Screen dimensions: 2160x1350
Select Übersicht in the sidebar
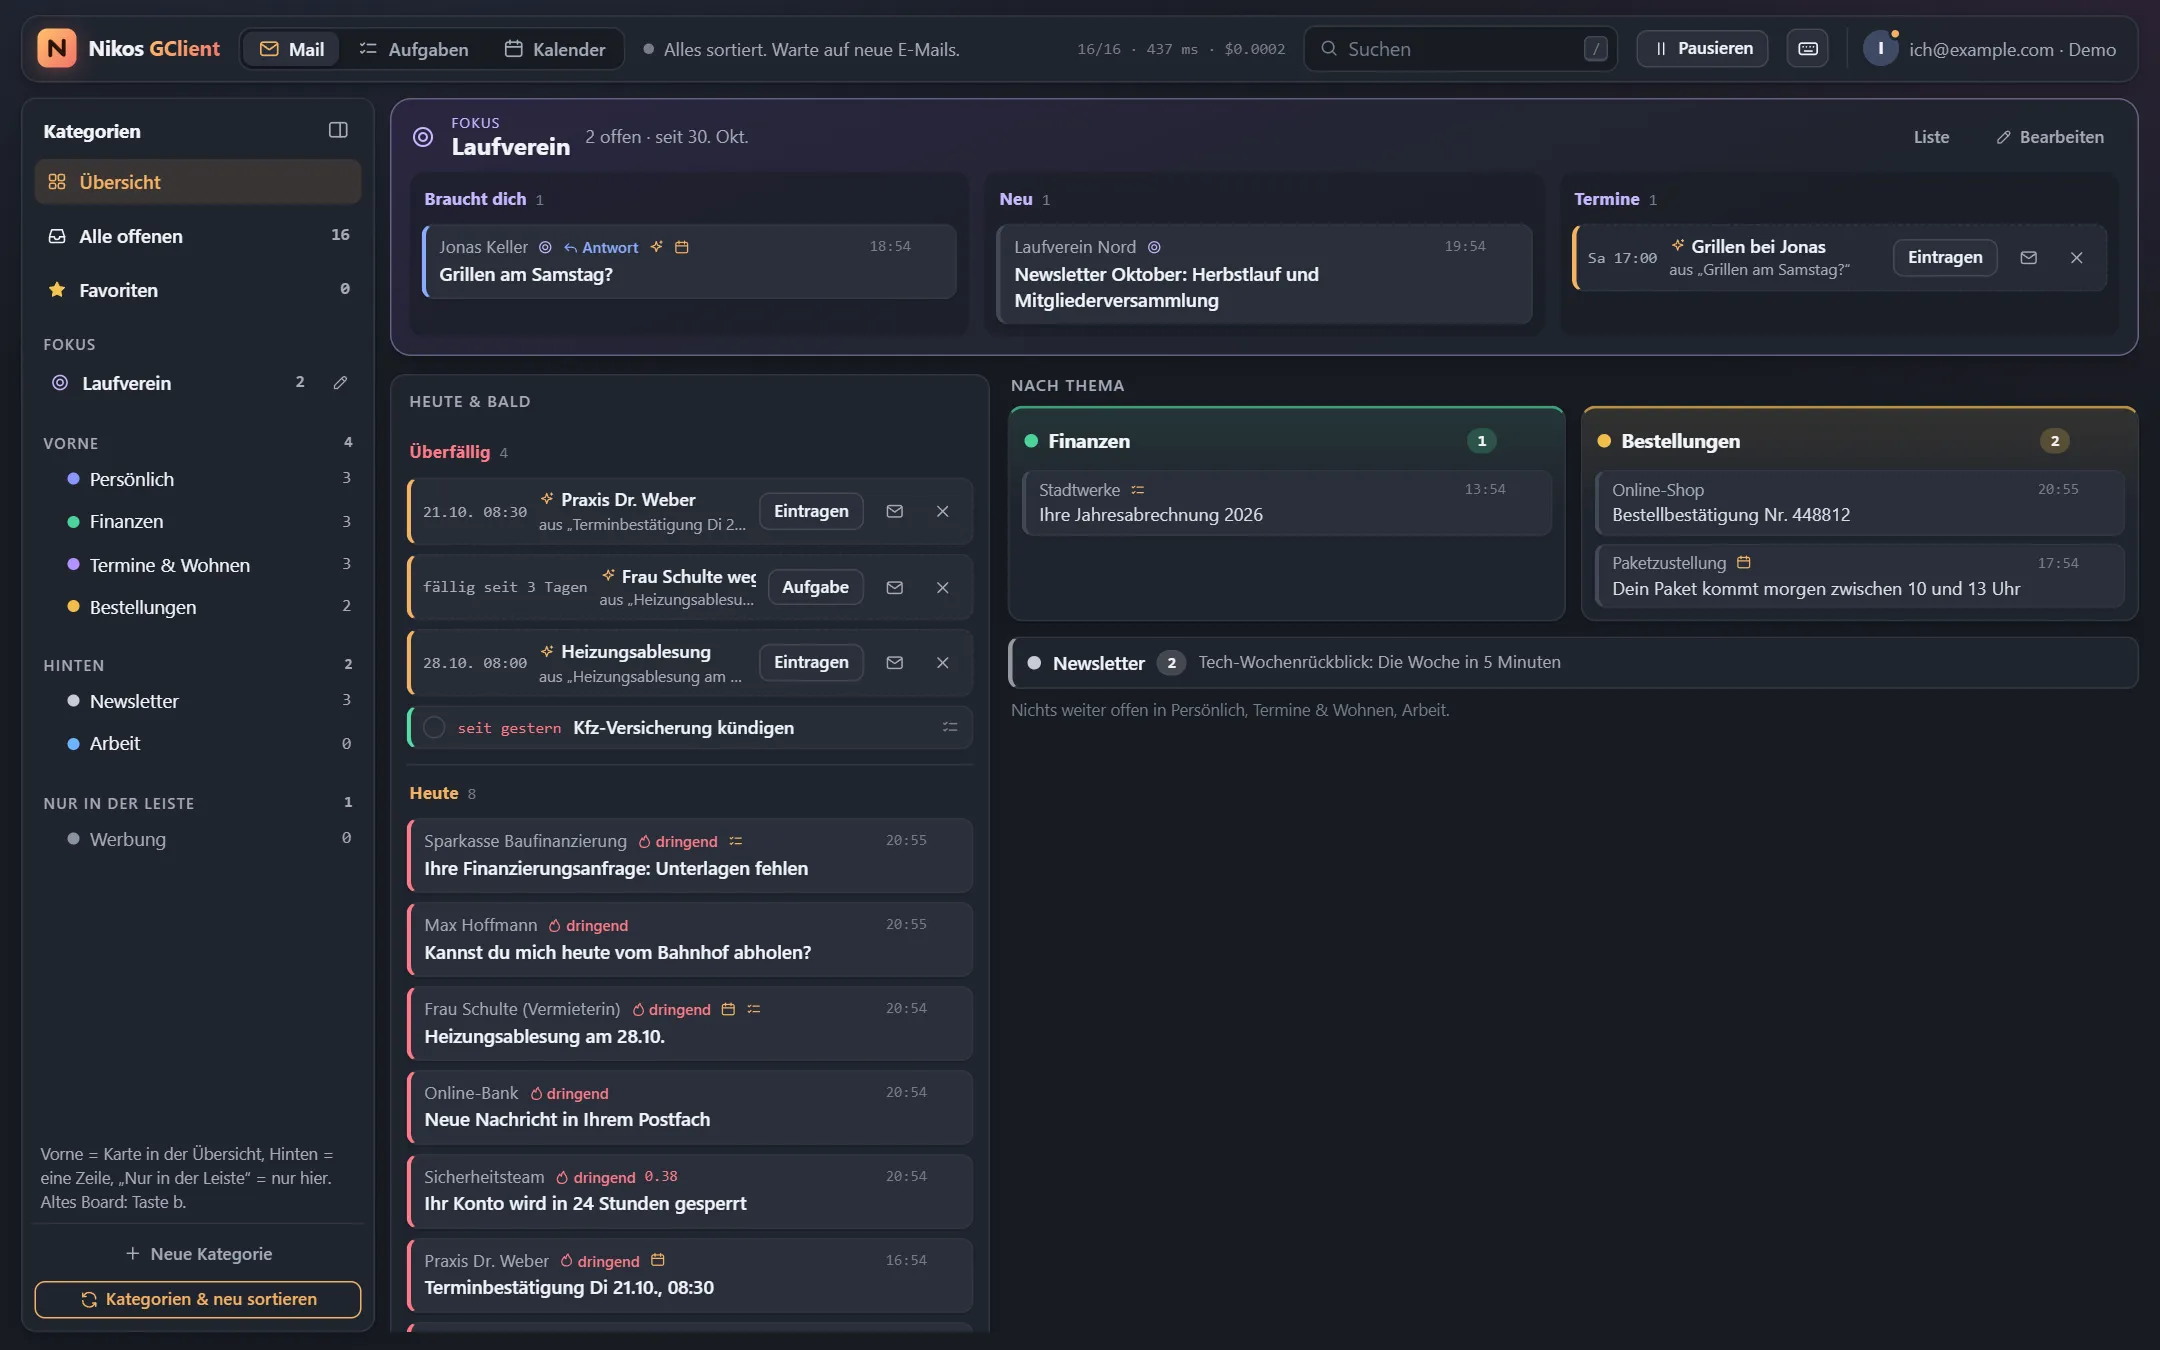(x=198, y=182)
